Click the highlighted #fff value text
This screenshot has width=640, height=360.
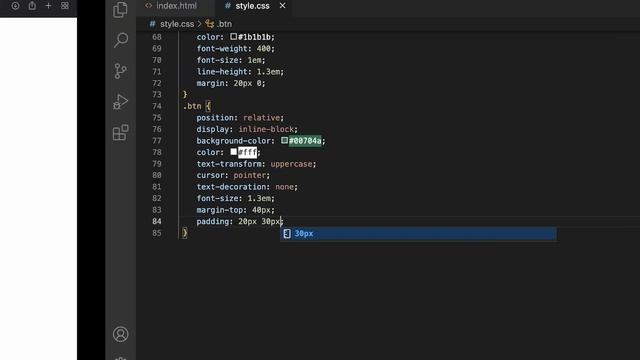[x=247, y=152]
